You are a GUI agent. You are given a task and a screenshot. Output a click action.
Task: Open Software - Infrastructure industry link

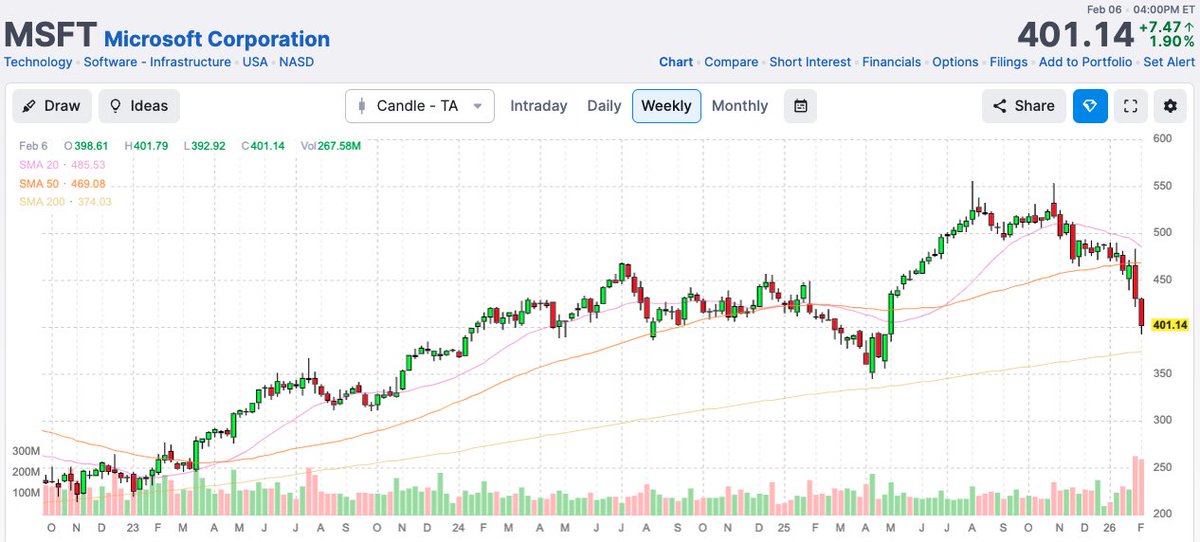tap(158, 62)
